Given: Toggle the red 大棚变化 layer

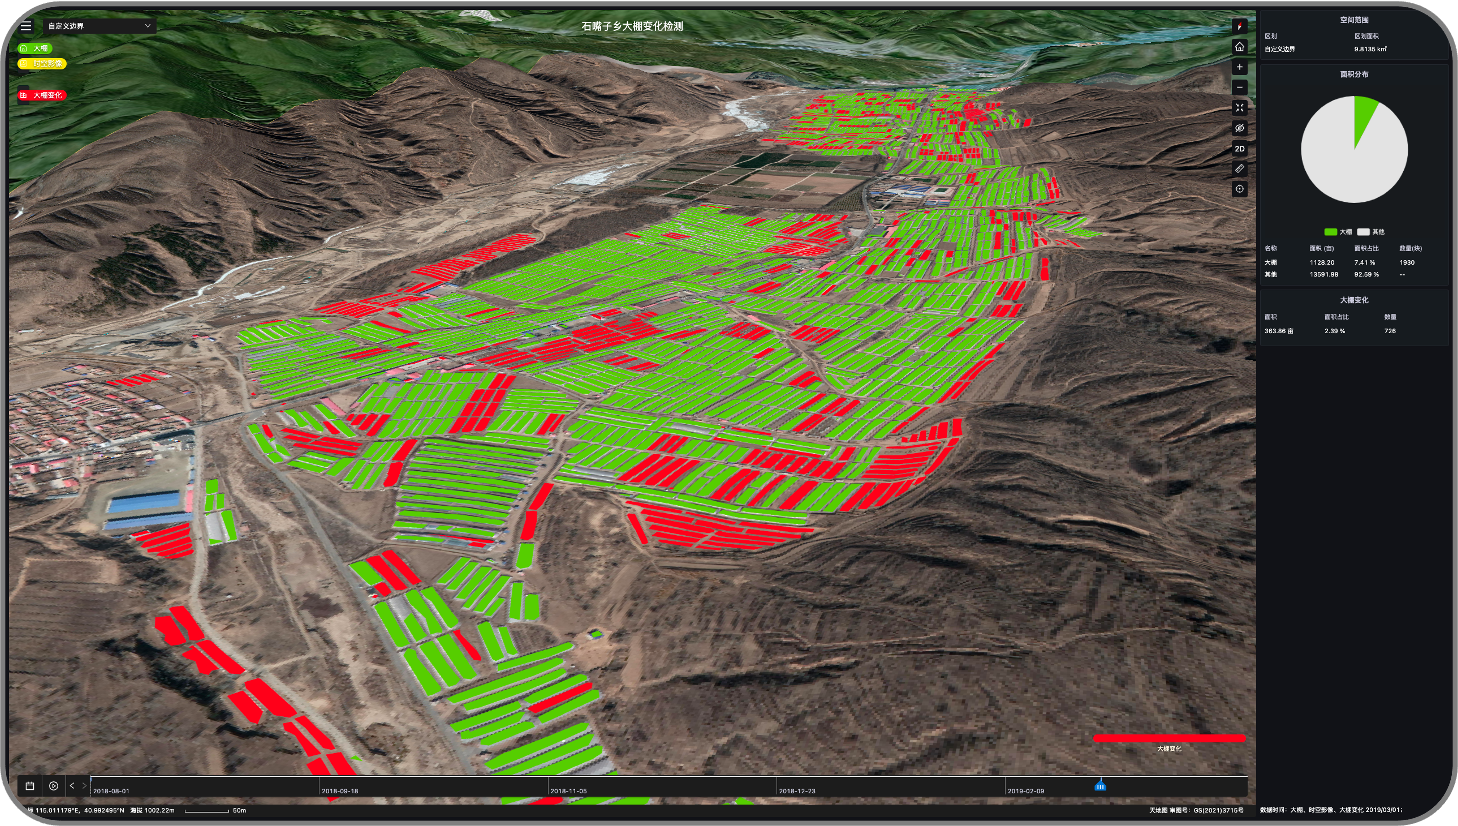Looking at the screenshot, I should (42, 95).
